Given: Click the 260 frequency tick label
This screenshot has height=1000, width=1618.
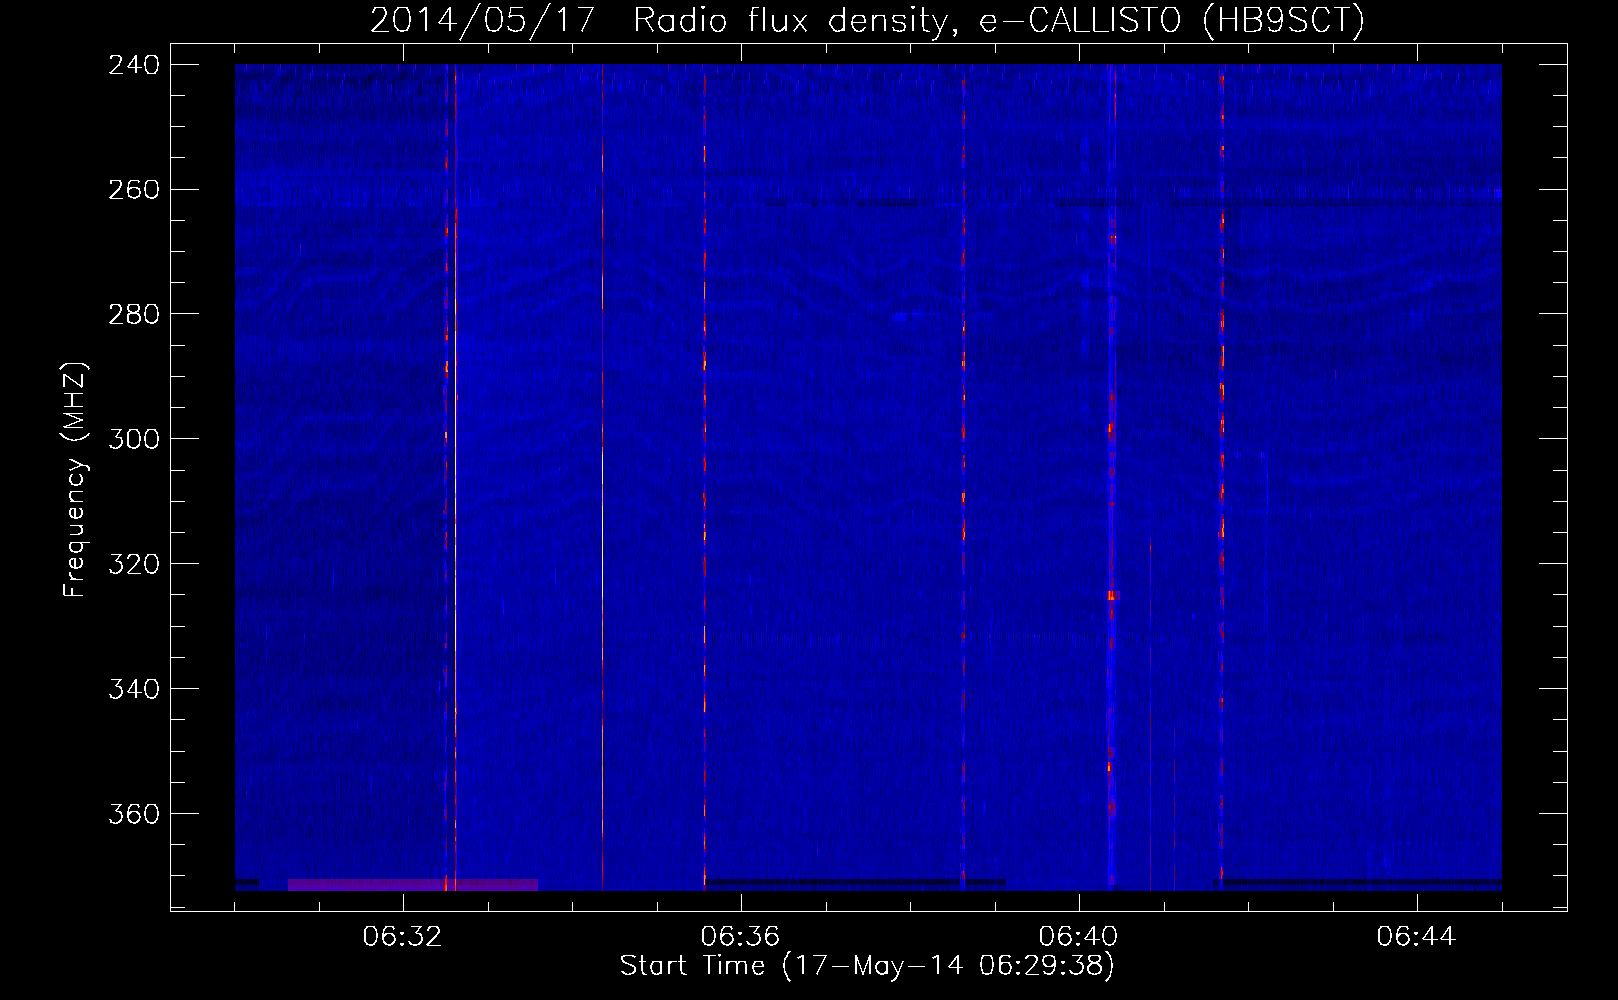Looking at the screenshot, I should click(x=134, y=190).
